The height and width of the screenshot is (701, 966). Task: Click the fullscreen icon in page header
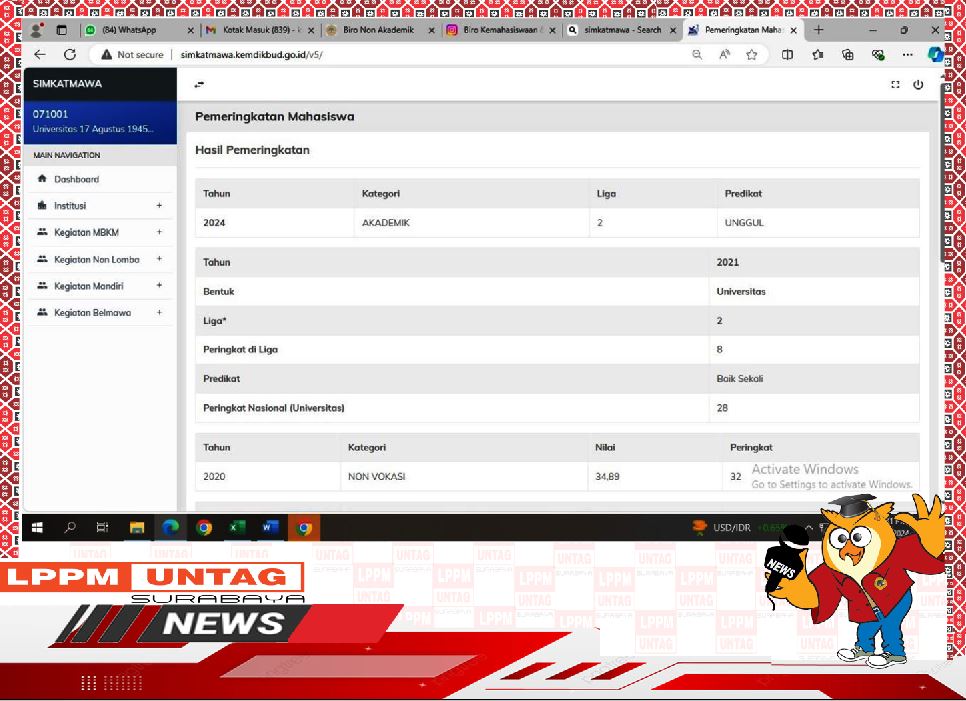pyautogui.click(x=895, y=85)
